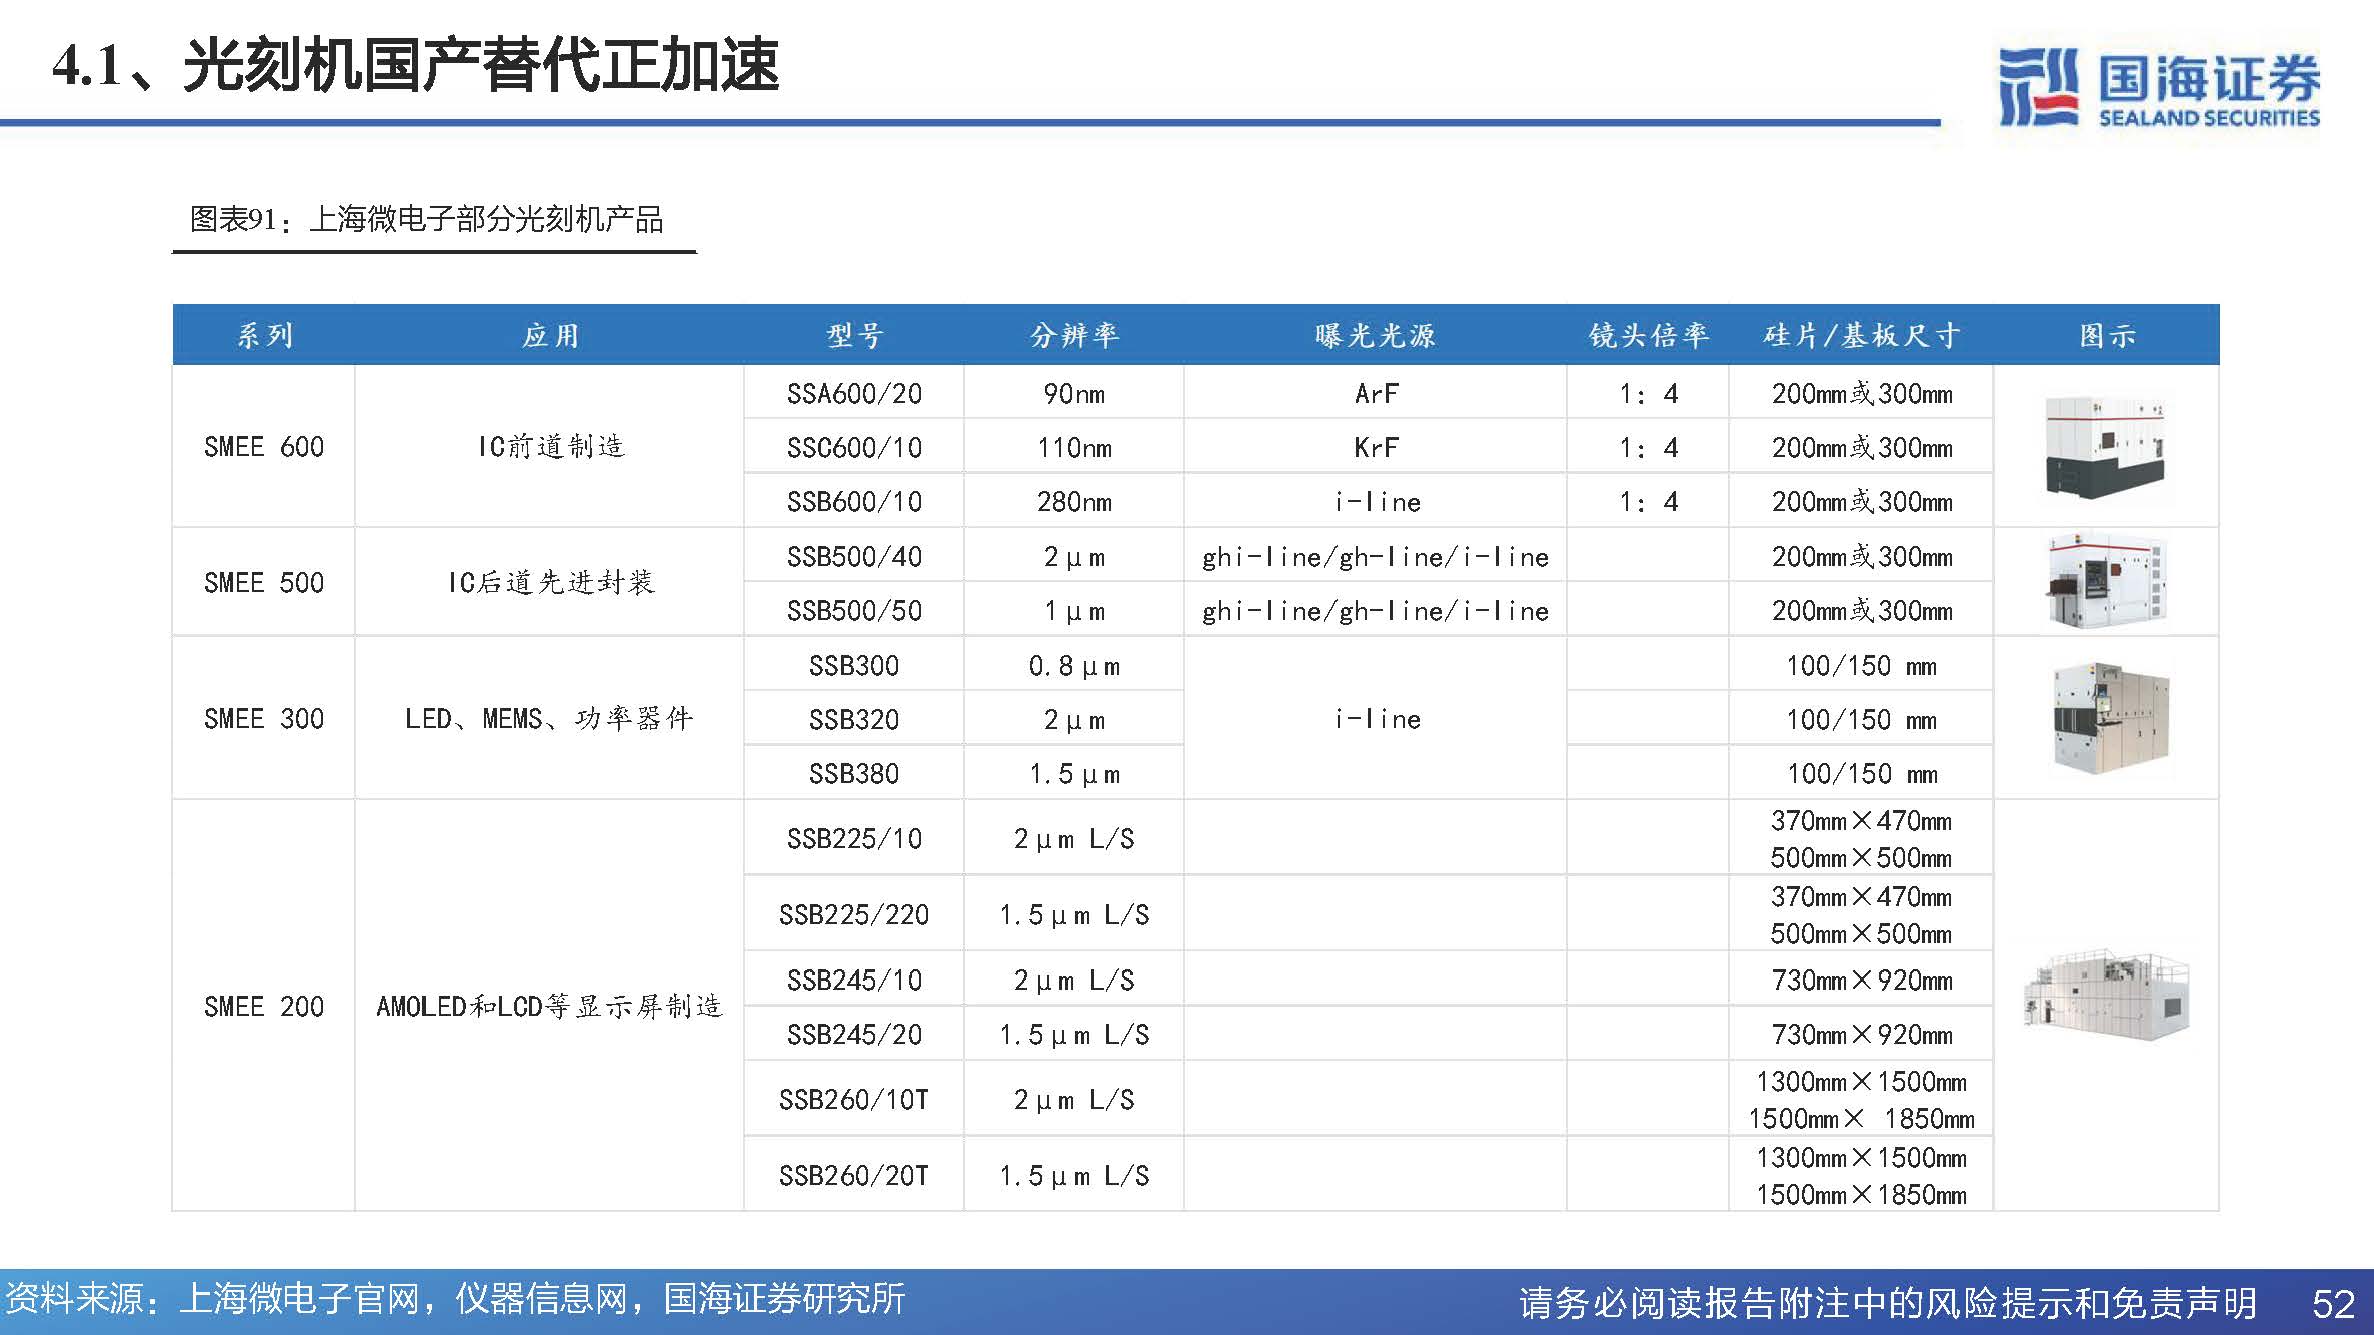
Task: Click the risk disclaimer footer text
Action: [1887, 1303]
